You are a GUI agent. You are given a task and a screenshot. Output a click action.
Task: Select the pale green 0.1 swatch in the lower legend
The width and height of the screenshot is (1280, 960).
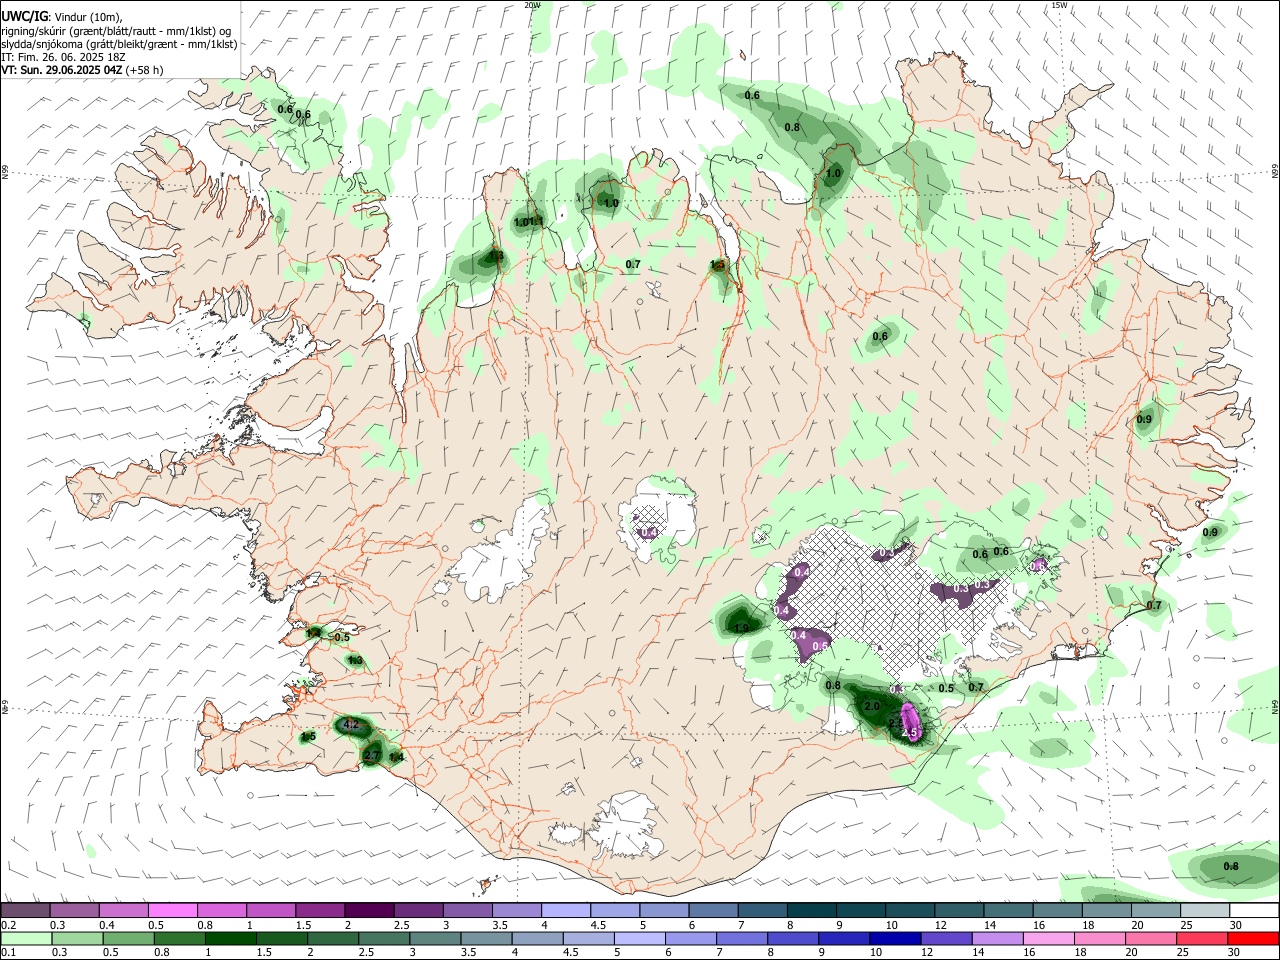pos(26,938)
